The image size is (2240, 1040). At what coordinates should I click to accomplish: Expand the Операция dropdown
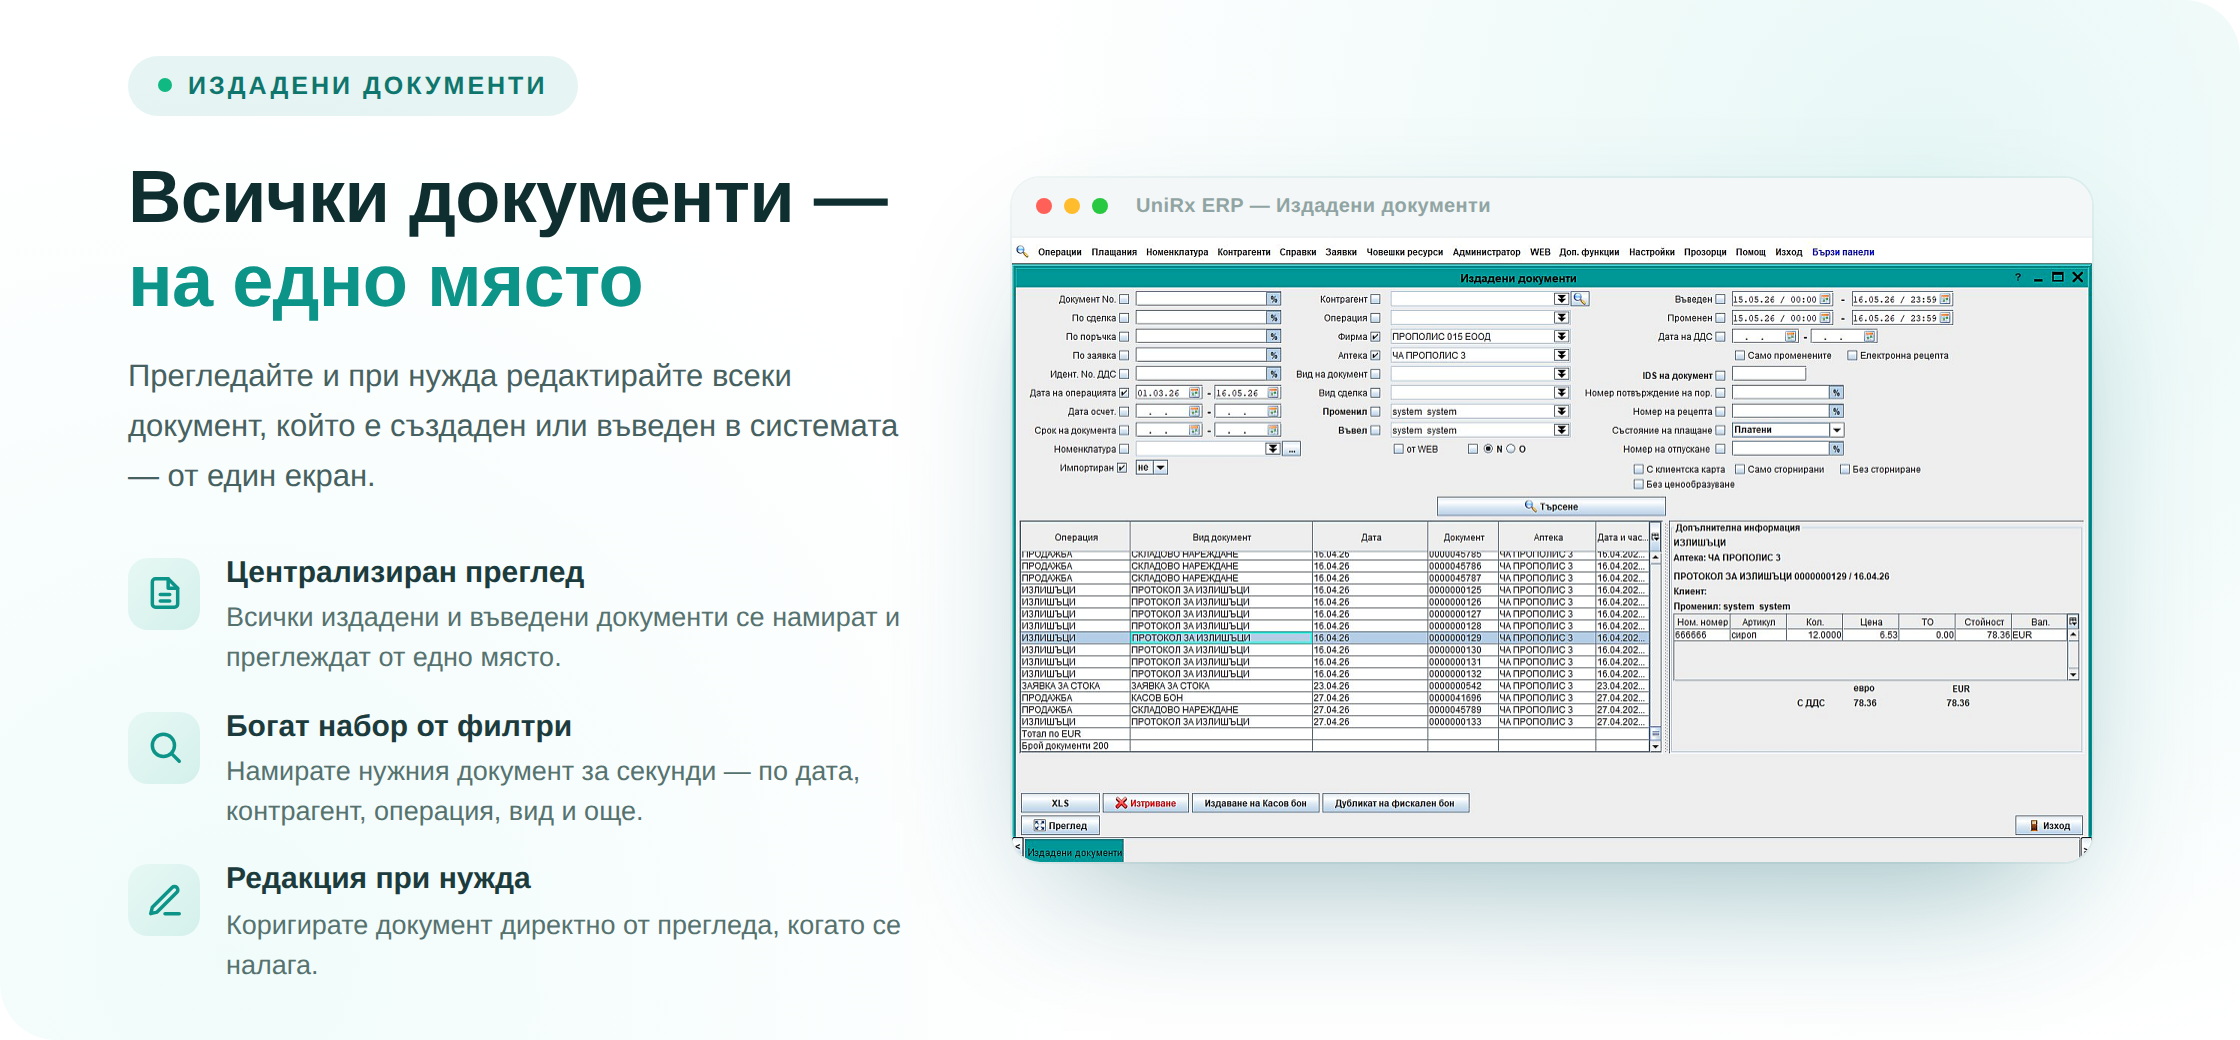(x=1561, y=318)
